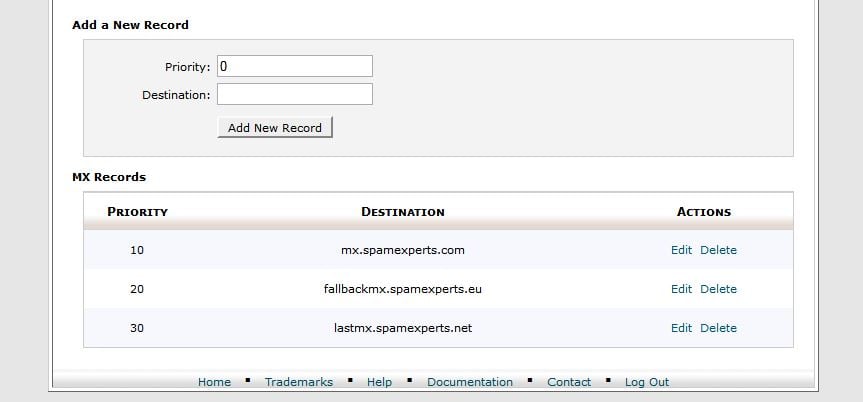Click the Destination column header
The image size is (863, 402).
click(x=403, y=212)
